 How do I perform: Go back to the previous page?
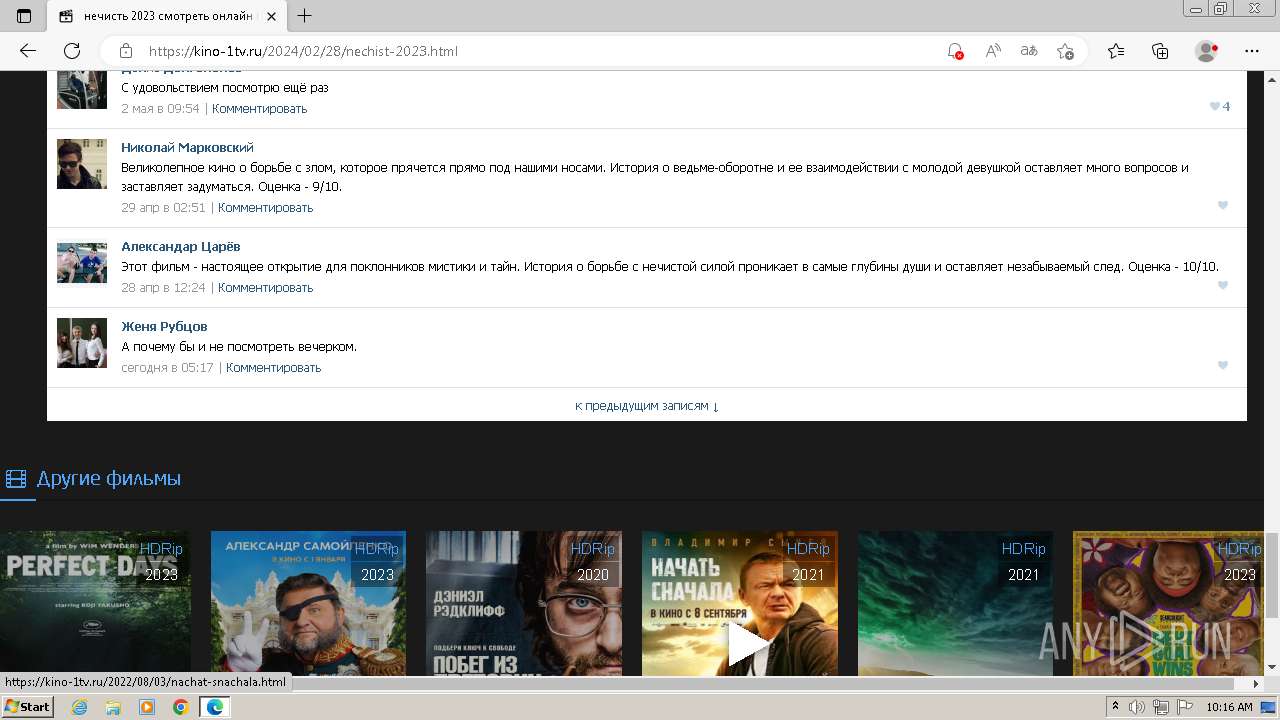28,51
